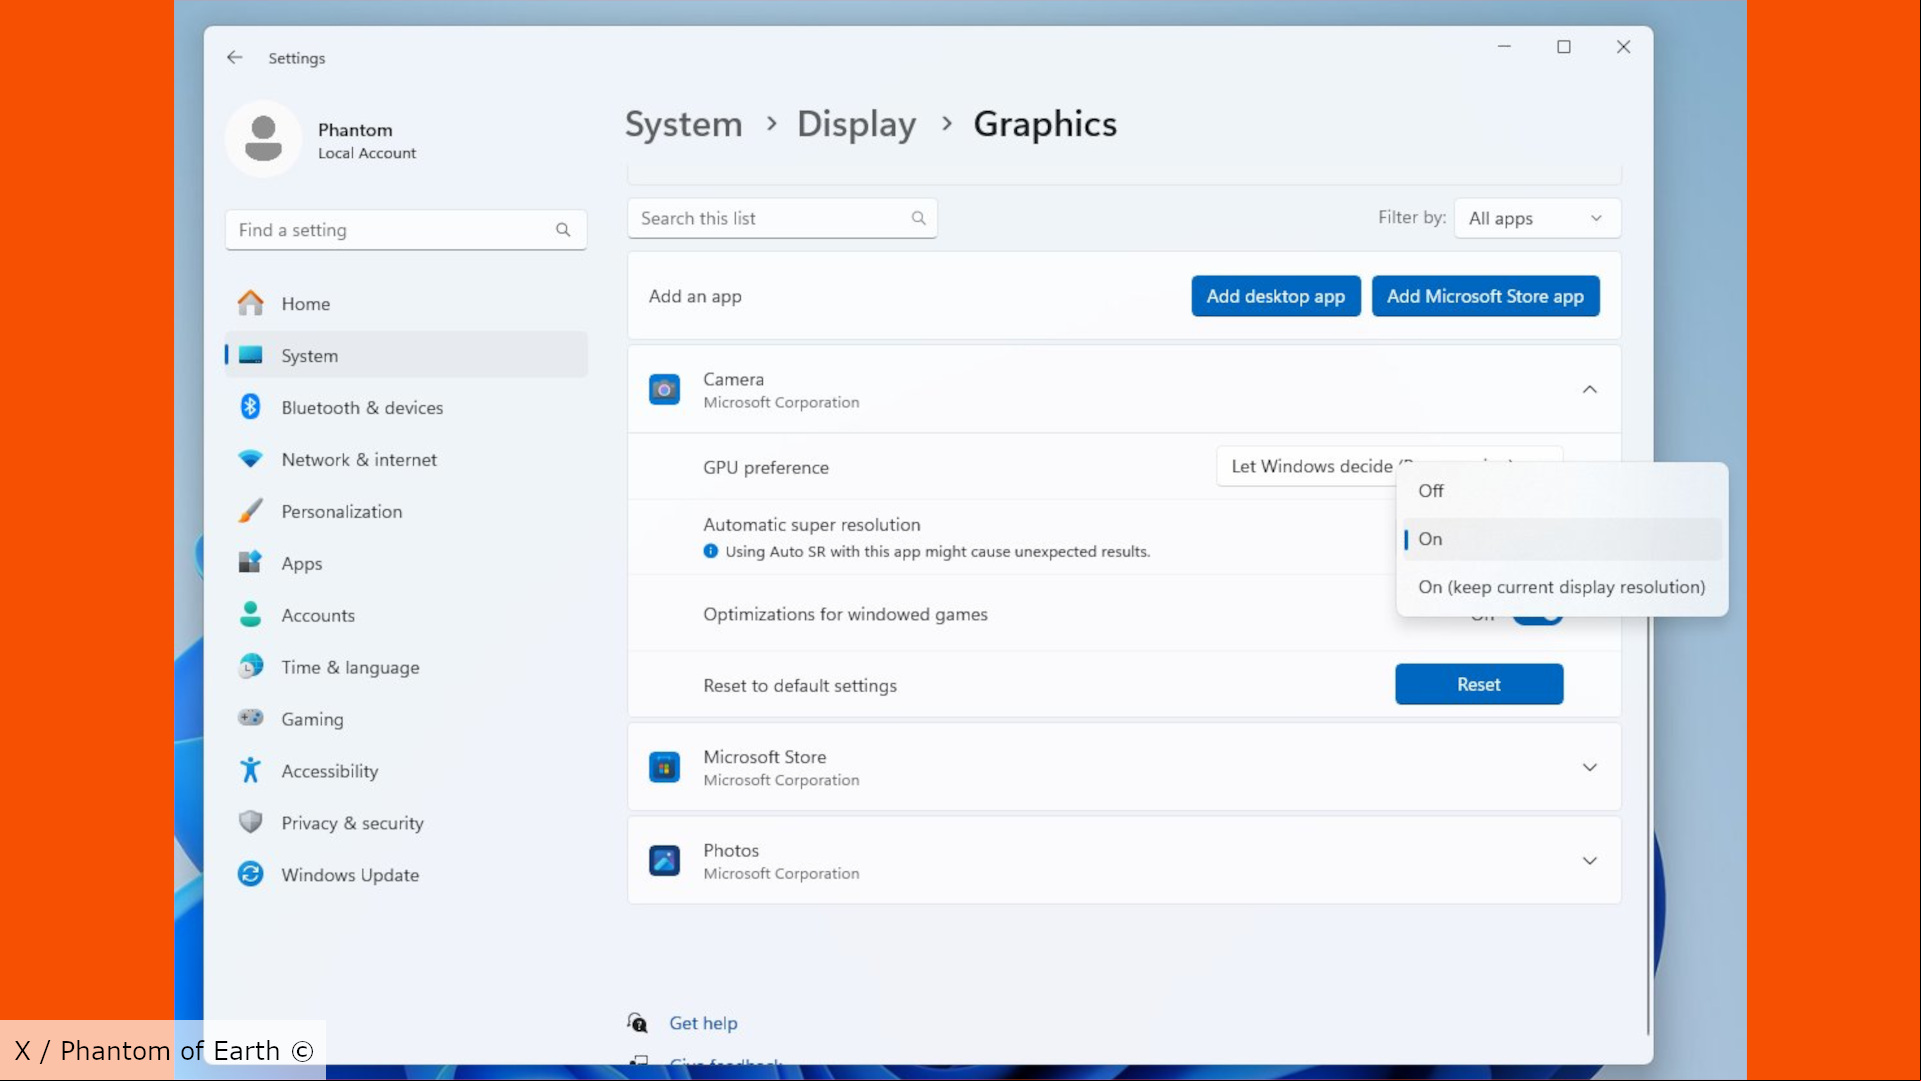Click the back arrow in Settings
Screen dimensions: 1921x1081
tap(234, 58)
